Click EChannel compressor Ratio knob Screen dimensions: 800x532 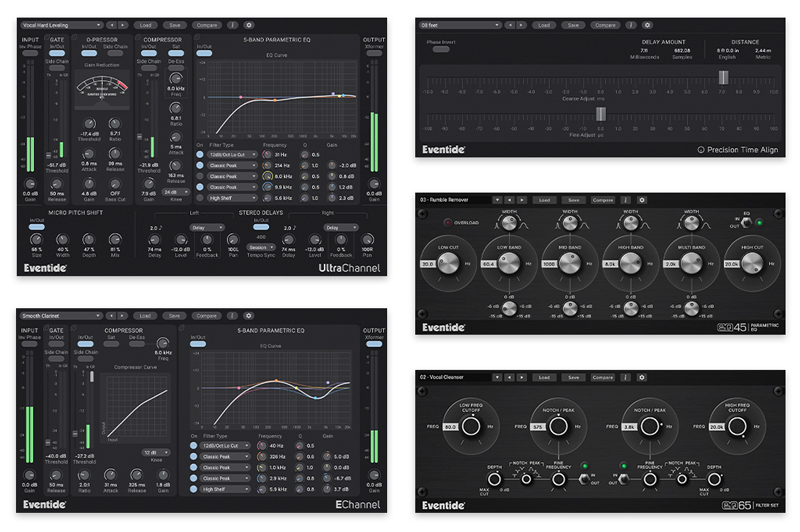coord(84,475)
